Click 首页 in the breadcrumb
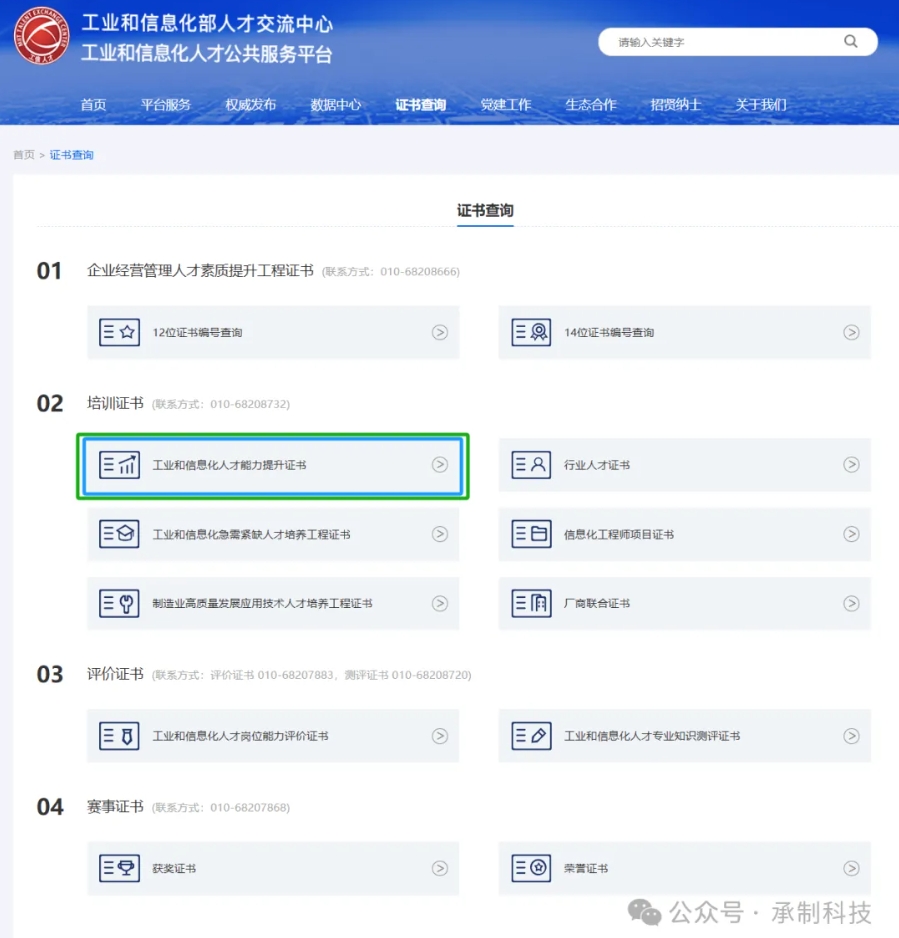The height and width of the screenshot is (938, 899). coord(24,155)
